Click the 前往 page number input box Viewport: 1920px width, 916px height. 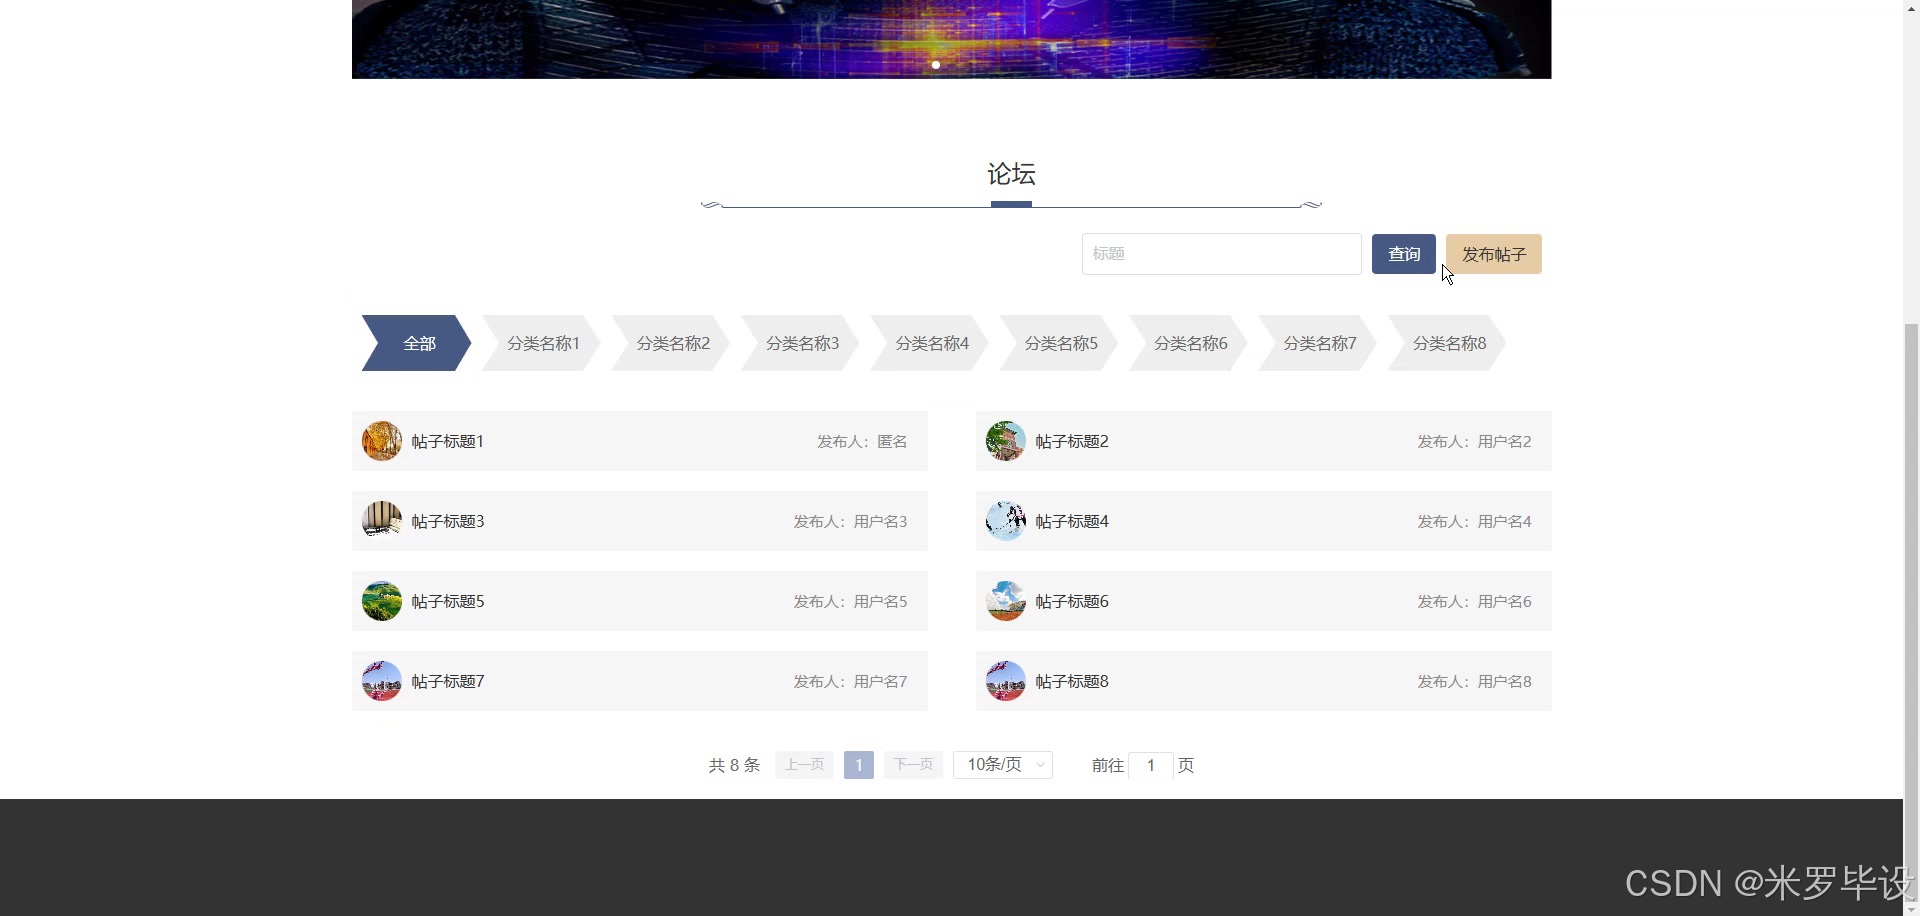click(x=1151, y=765)
